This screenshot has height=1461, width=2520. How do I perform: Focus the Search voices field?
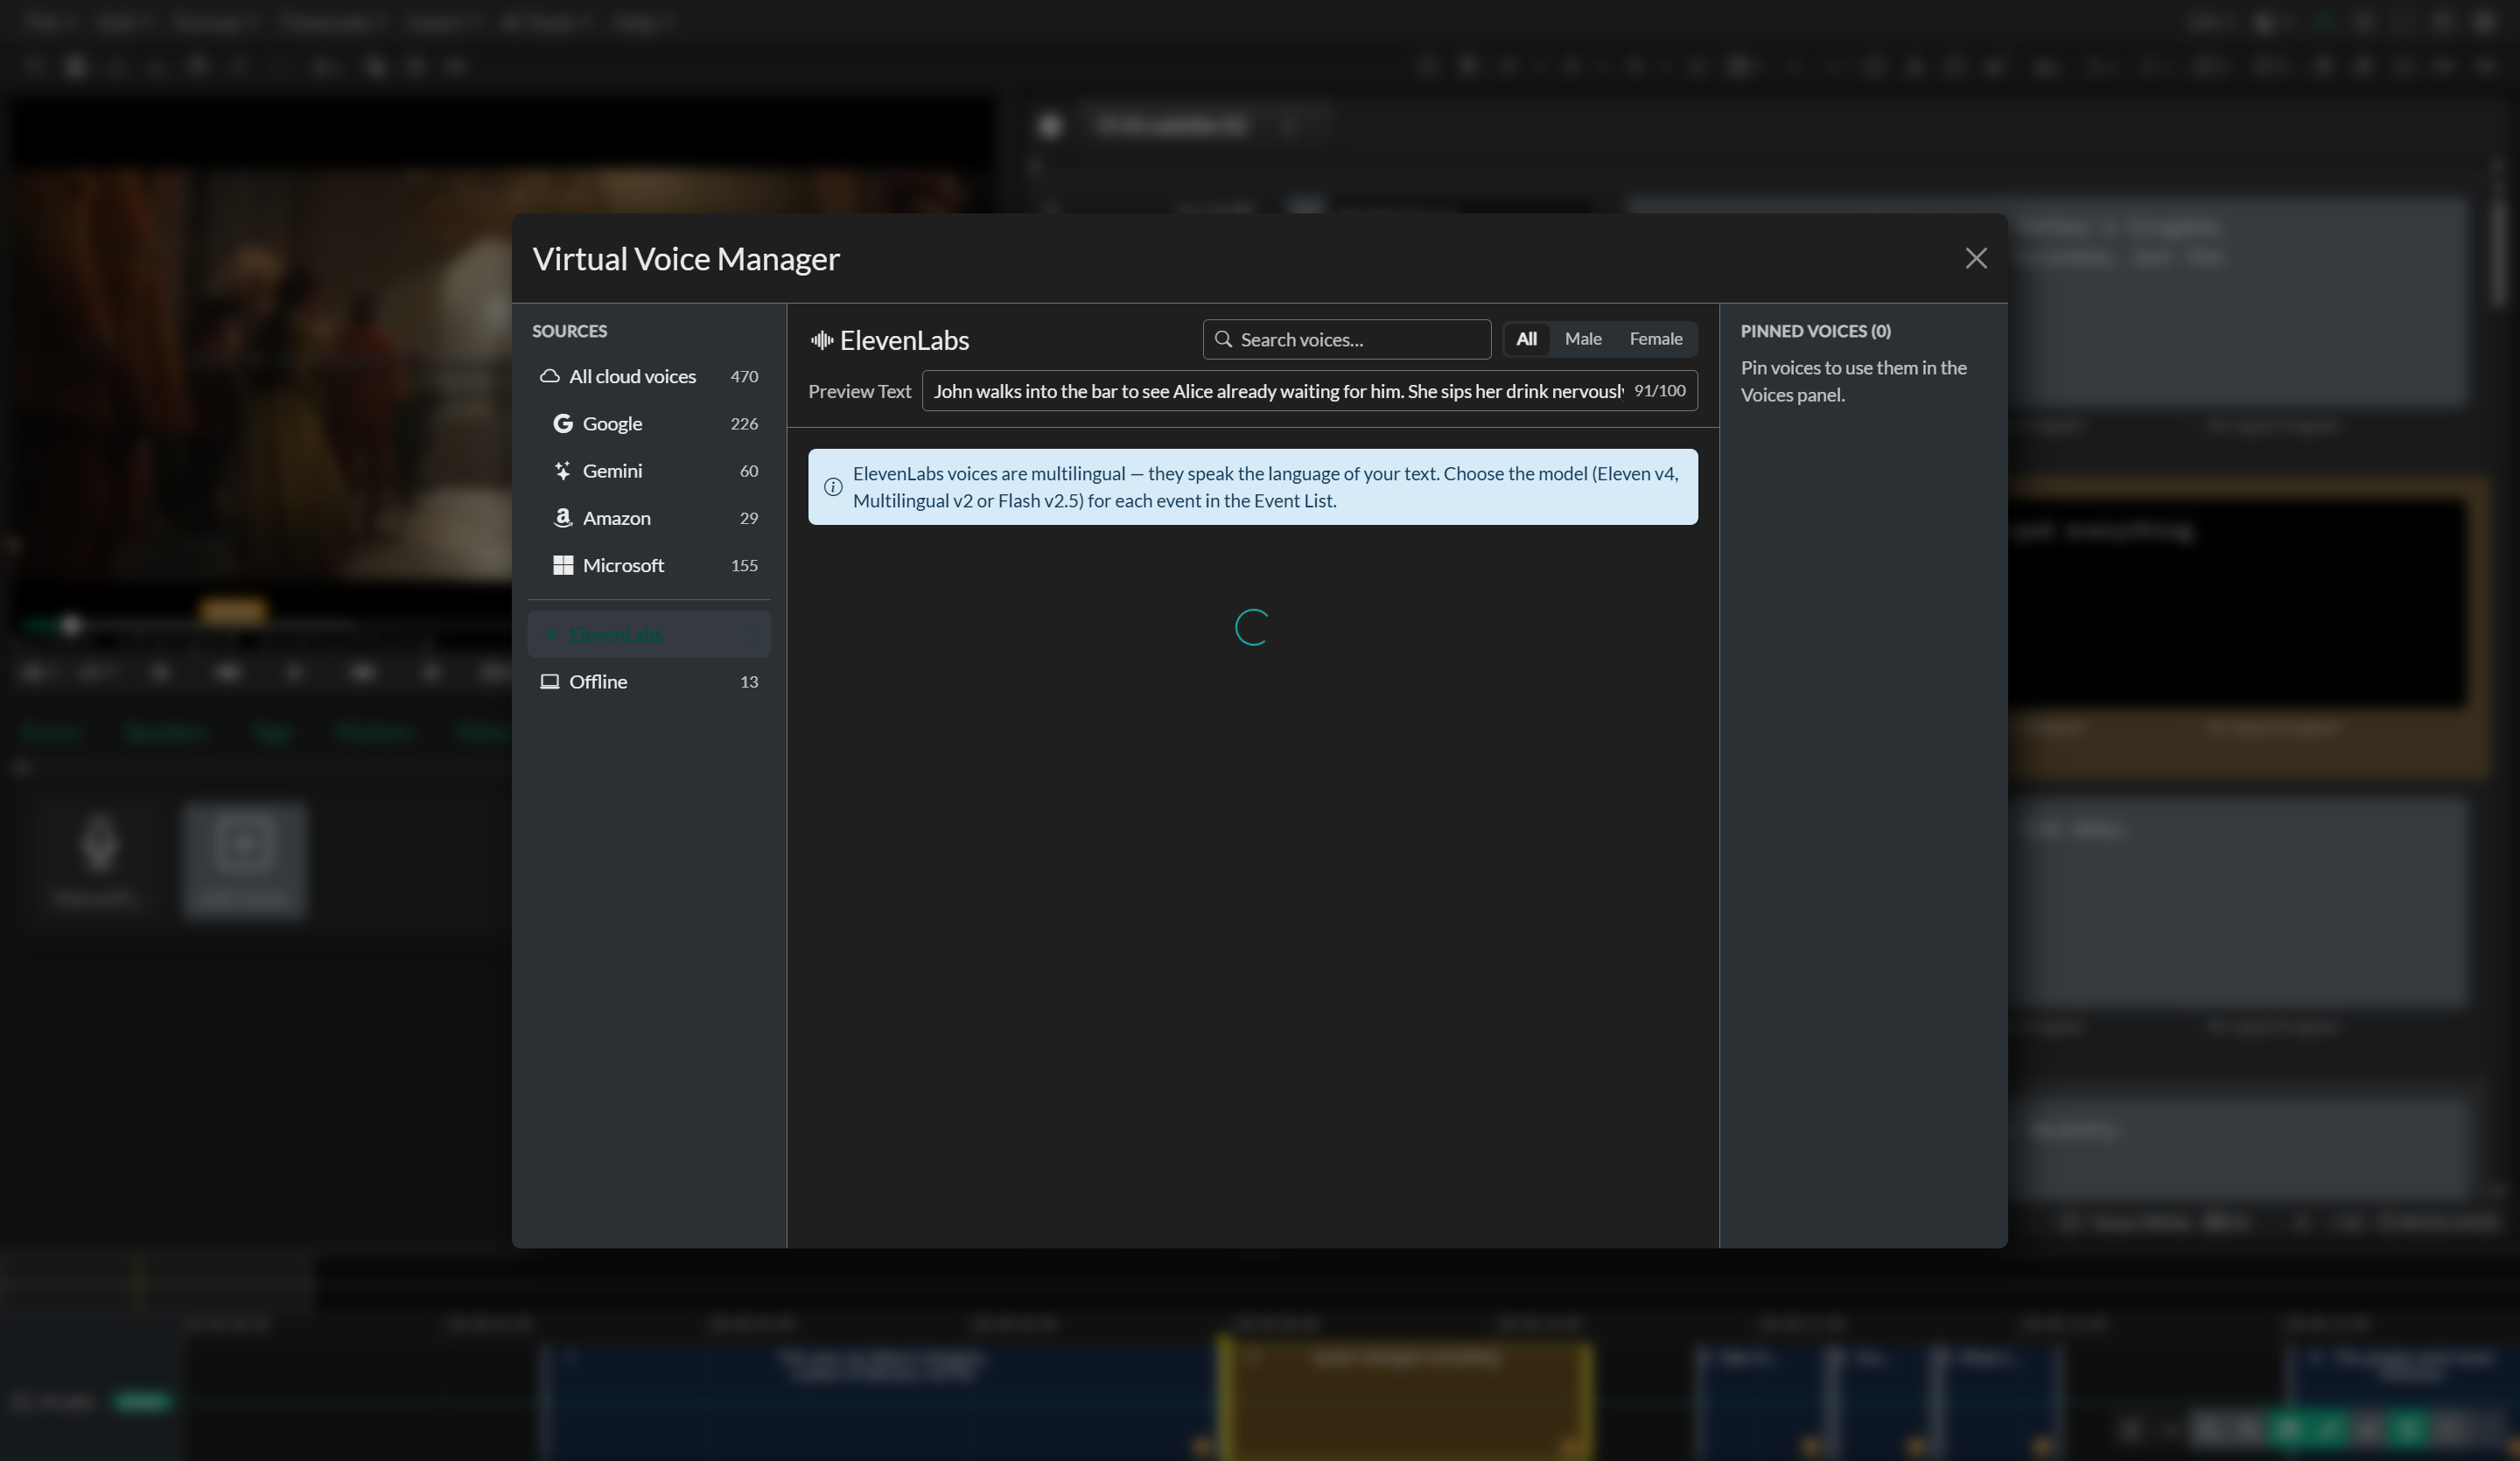click(x=1346, y=340)
